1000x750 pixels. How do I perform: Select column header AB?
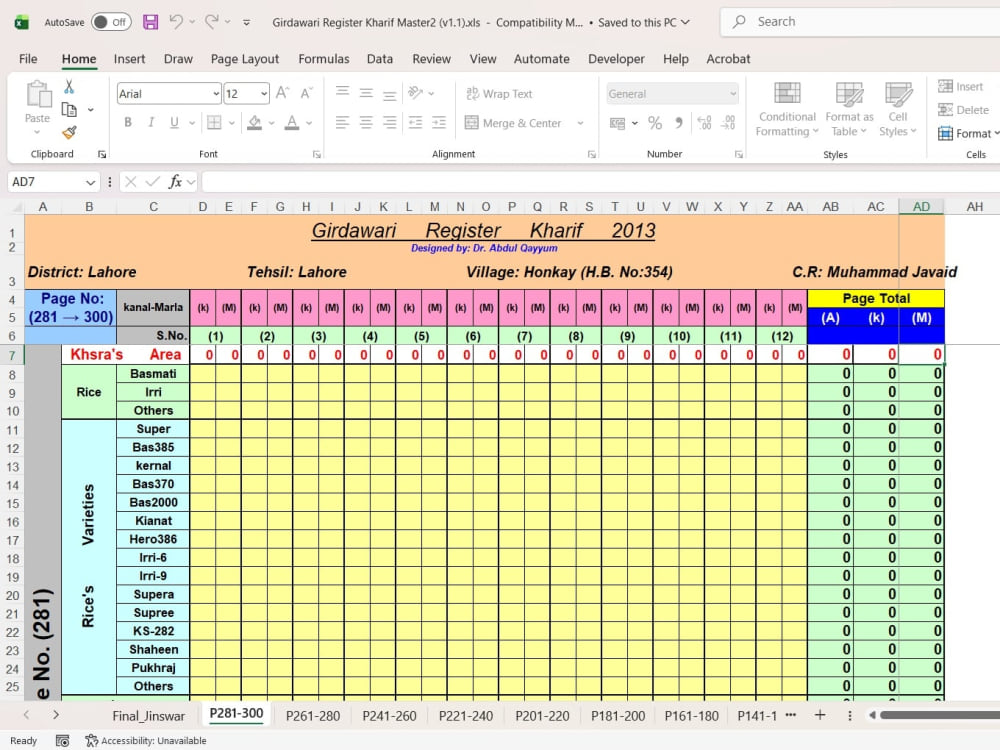click(830, 207)
